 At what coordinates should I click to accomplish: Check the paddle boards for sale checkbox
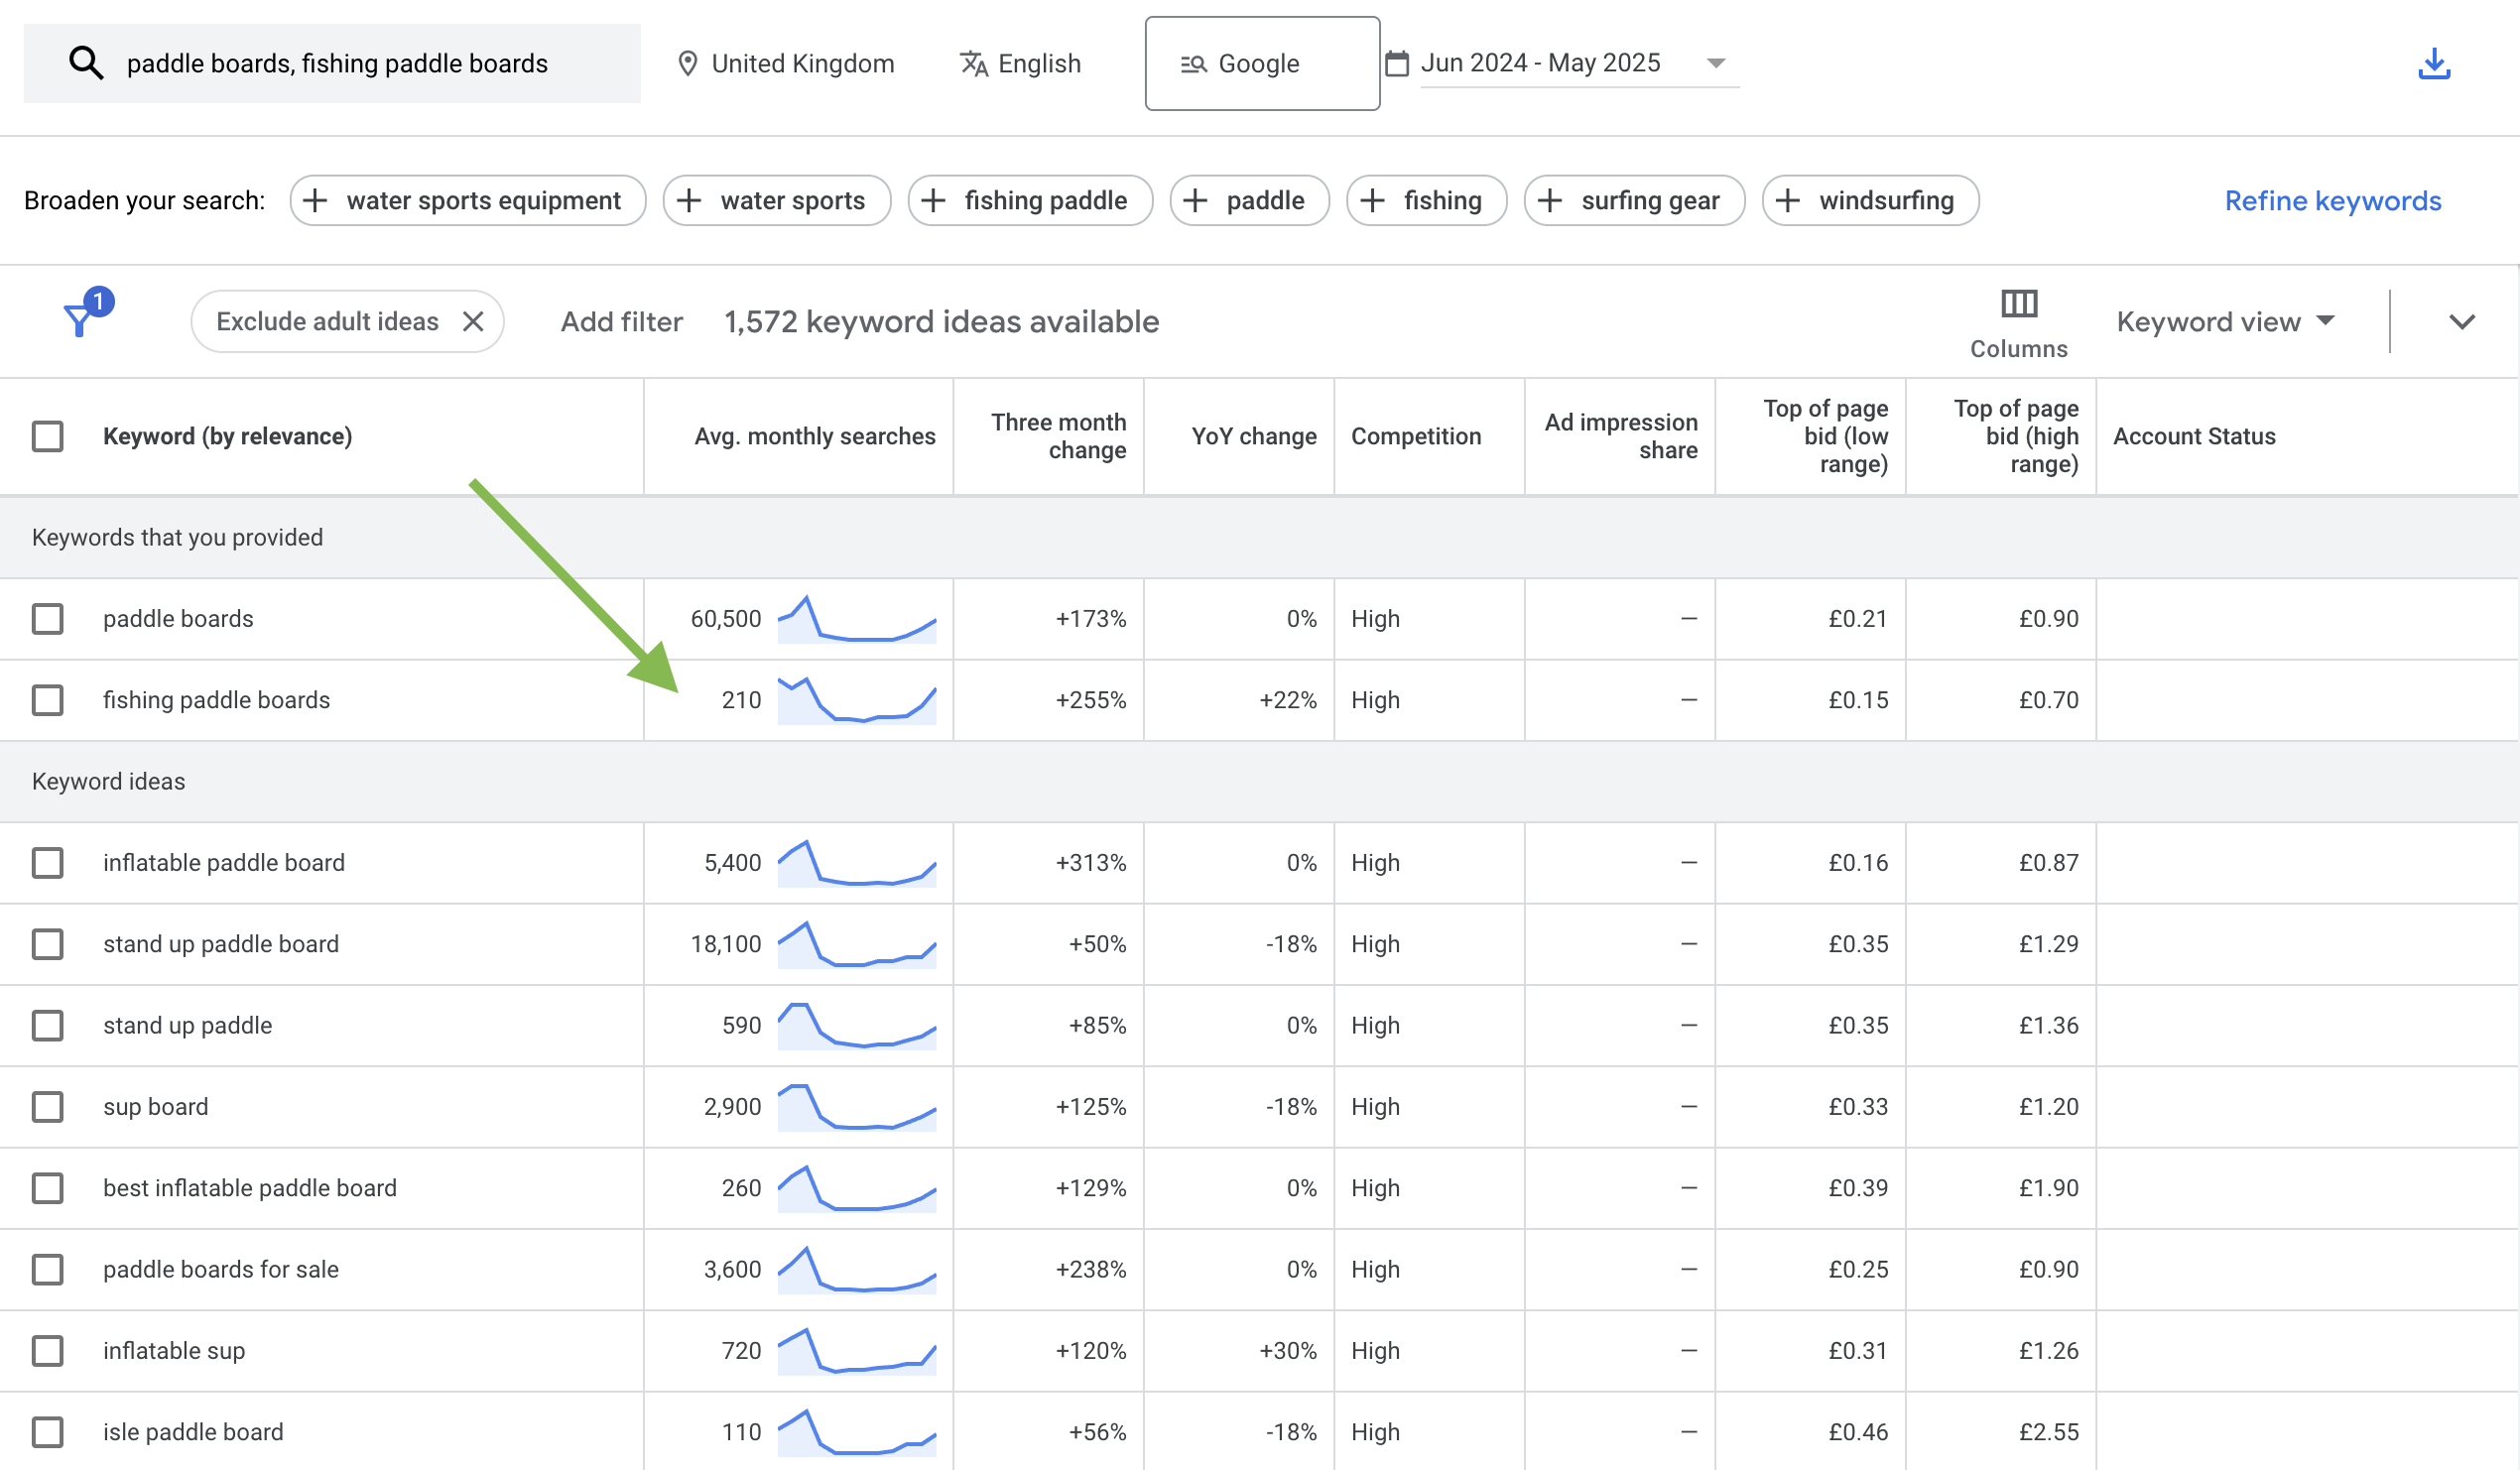click(x=47, y=1270)
